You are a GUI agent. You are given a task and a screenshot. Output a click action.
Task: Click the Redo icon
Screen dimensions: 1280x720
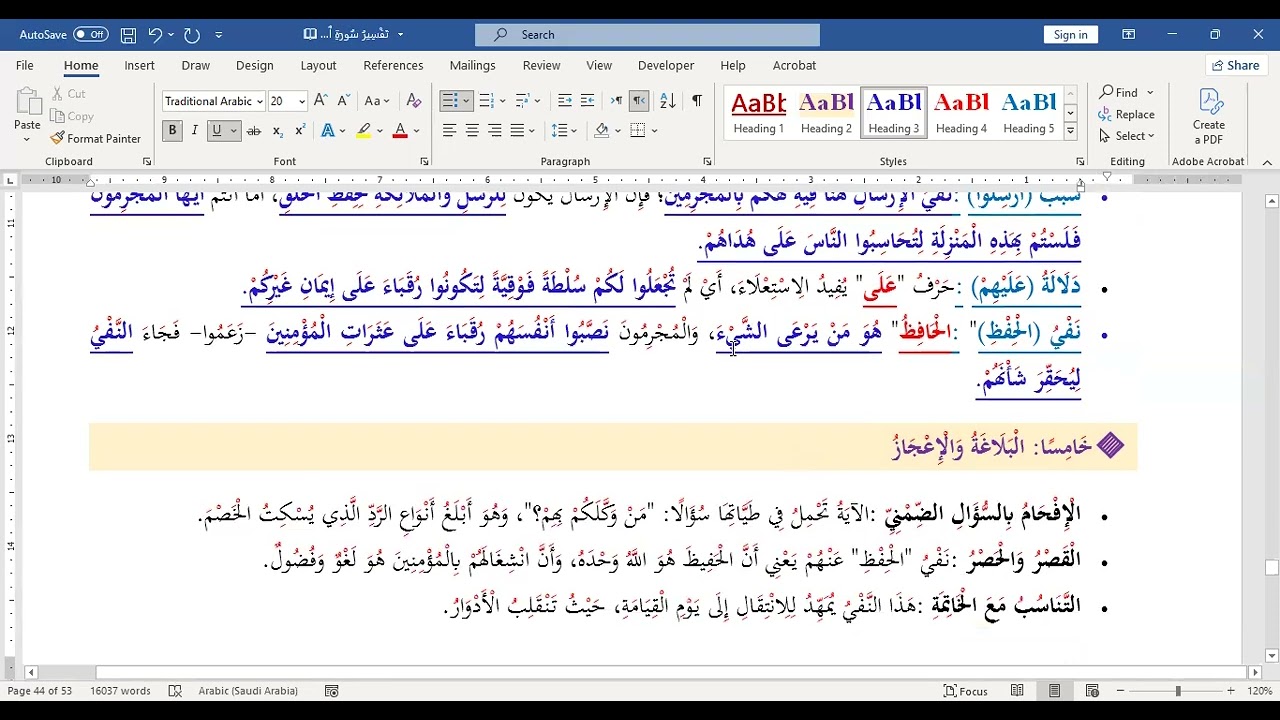pyautogui.click(x=192, y=34)
